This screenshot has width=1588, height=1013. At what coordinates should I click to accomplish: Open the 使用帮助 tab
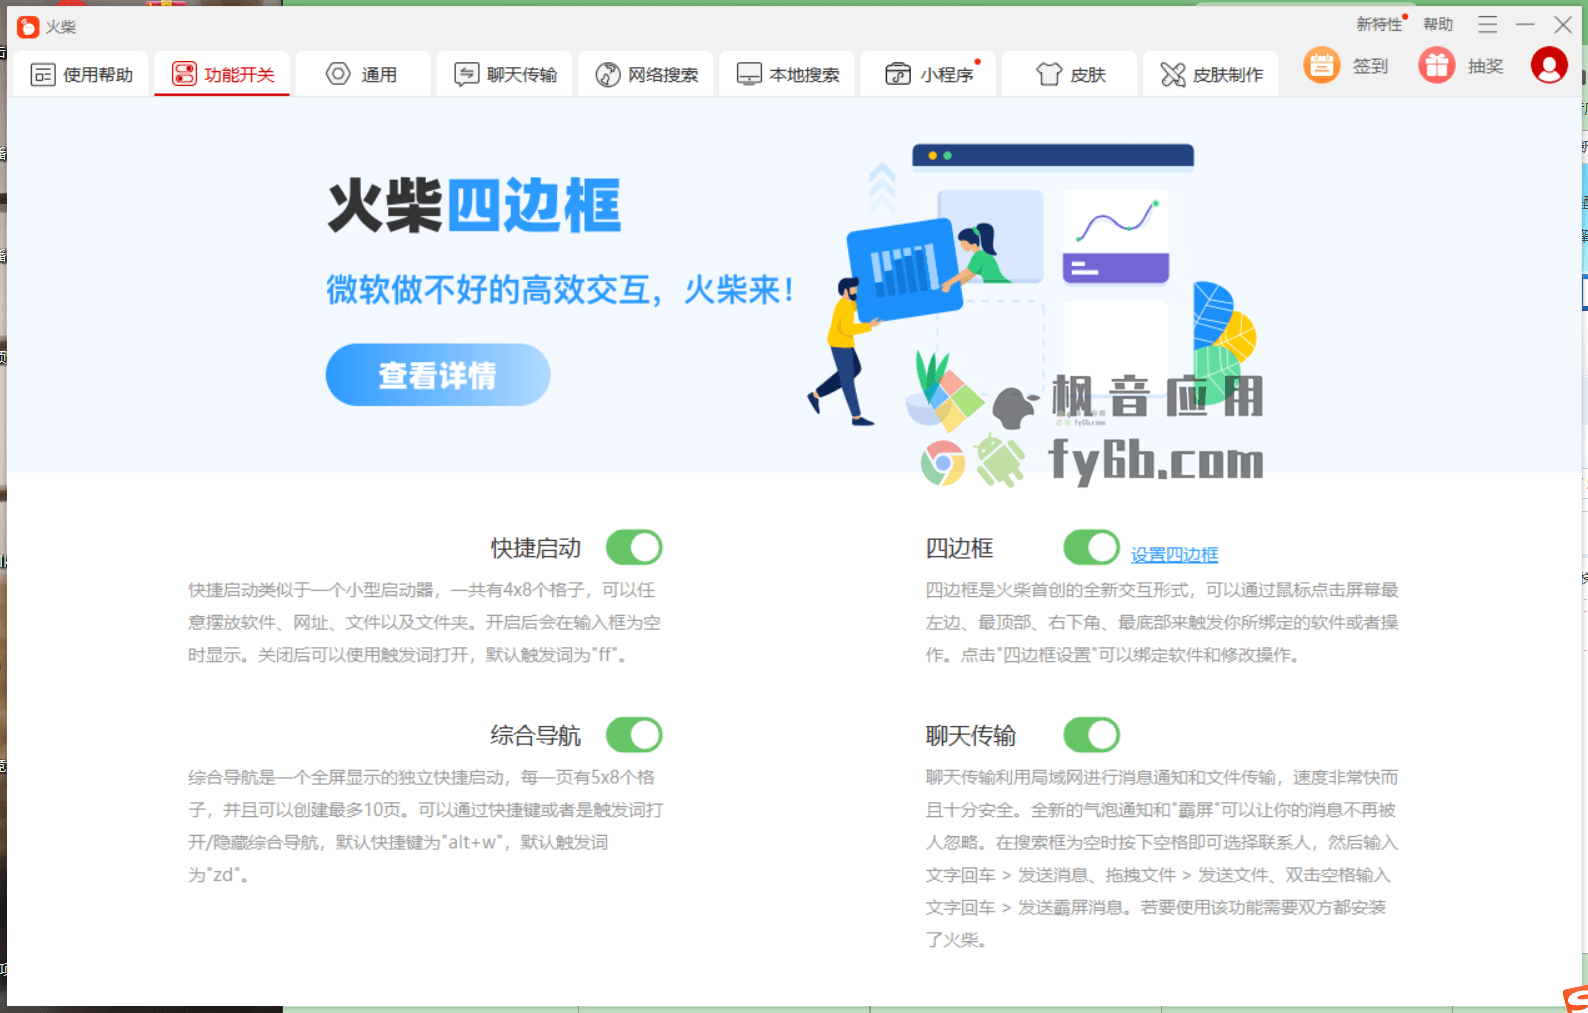click(81, 74)
